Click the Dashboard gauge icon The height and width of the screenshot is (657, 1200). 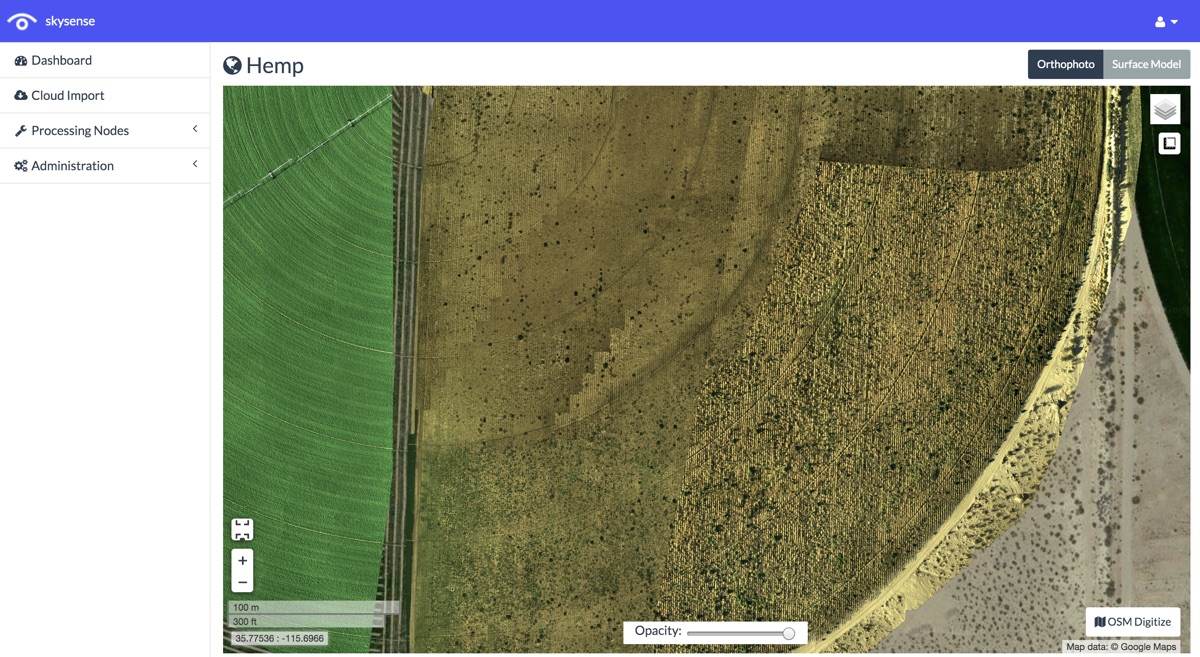[21, 60]
